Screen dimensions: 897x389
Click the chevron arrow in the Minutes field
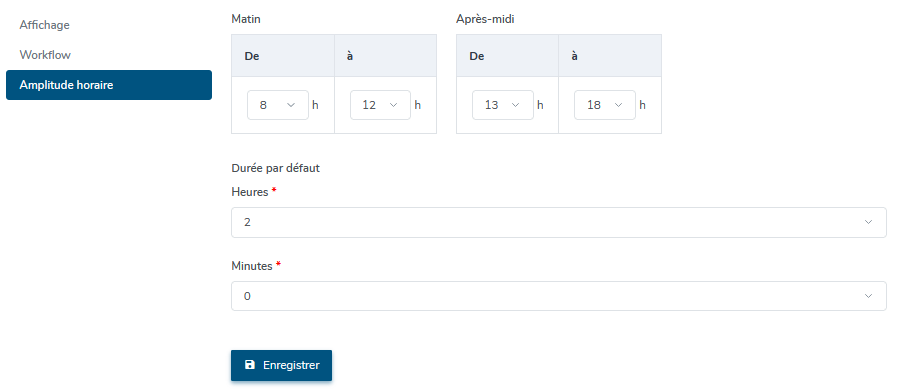pos(868,296)
